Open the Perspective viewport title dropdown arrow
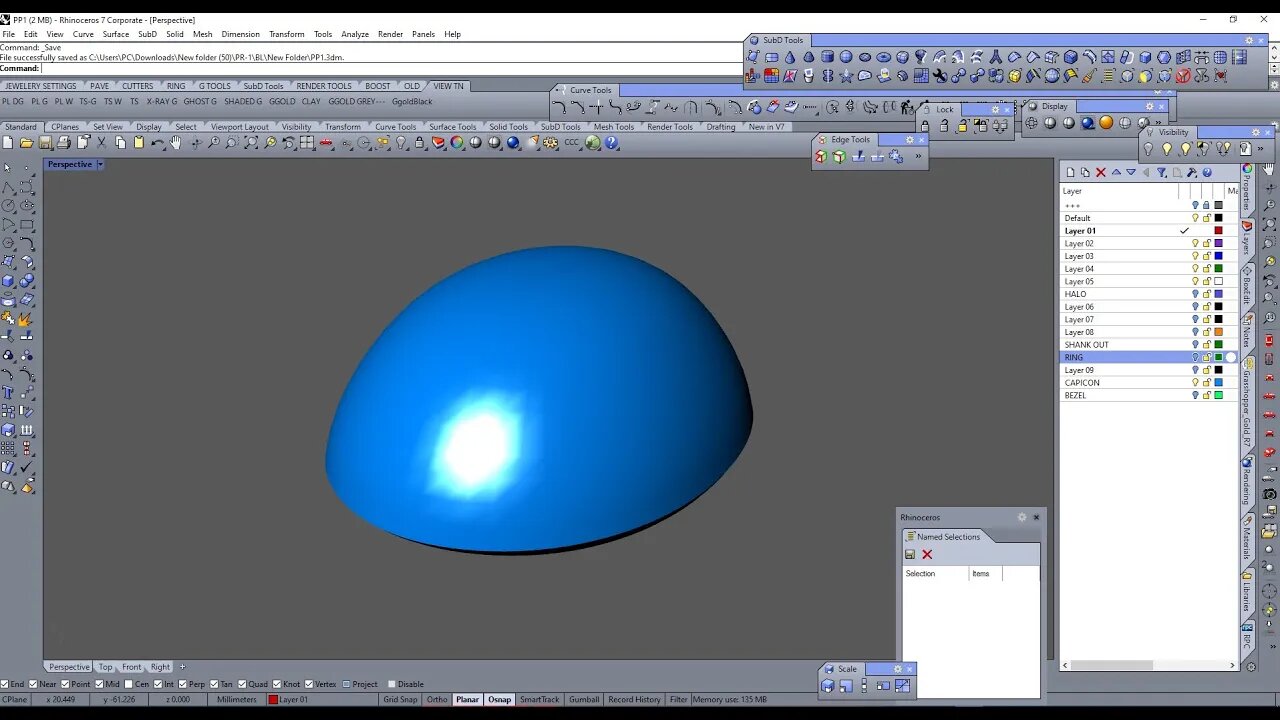 coord(100,164)
